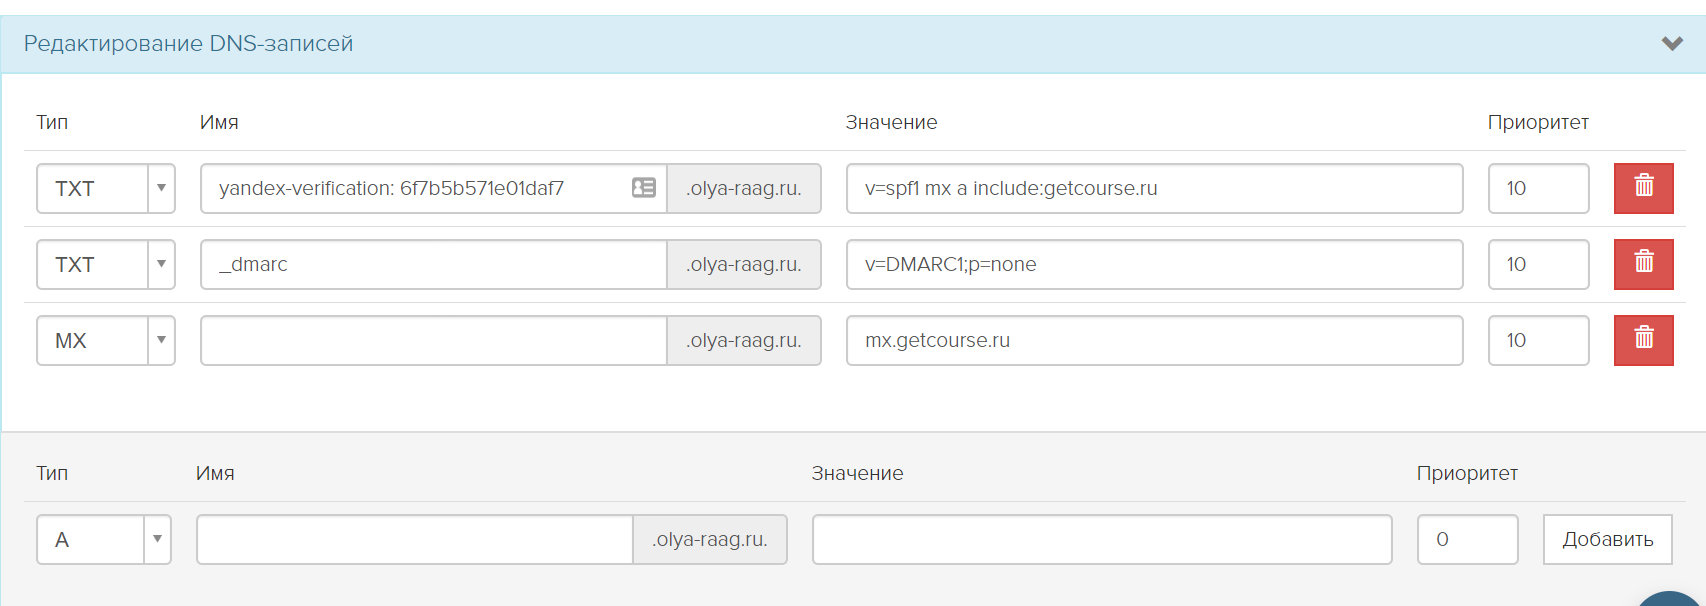The image size is (1706, 606).
Task: Click the Добавить button
Action: [x=1607, y=540]
